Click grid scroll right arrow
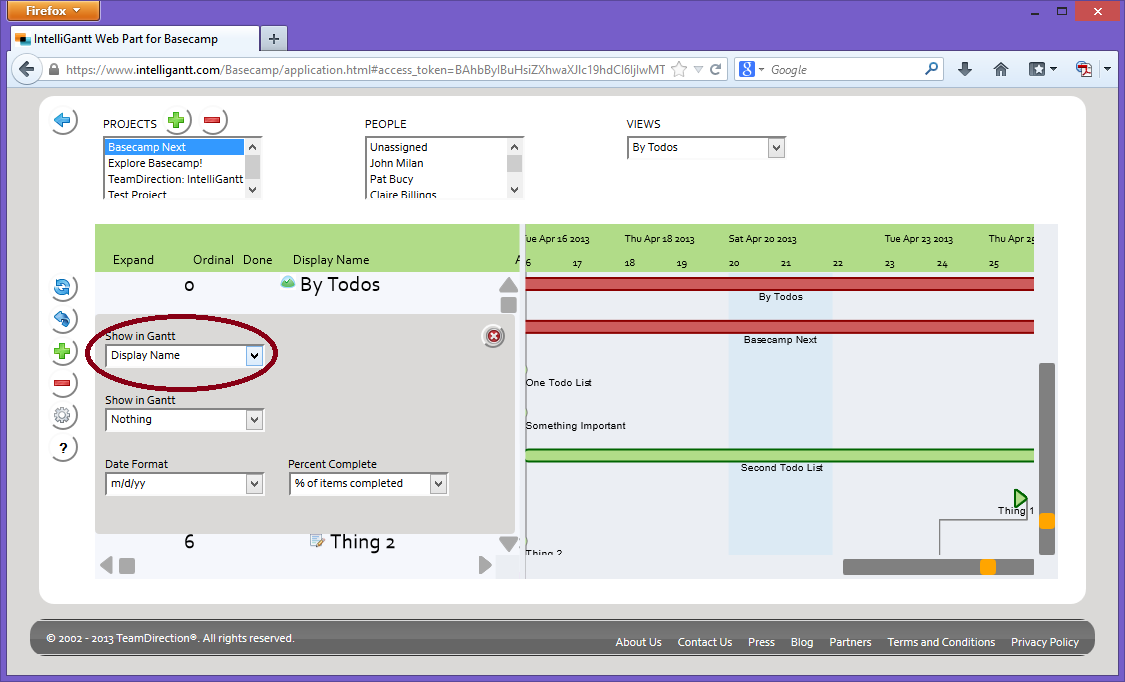 (x=485, y=566)
